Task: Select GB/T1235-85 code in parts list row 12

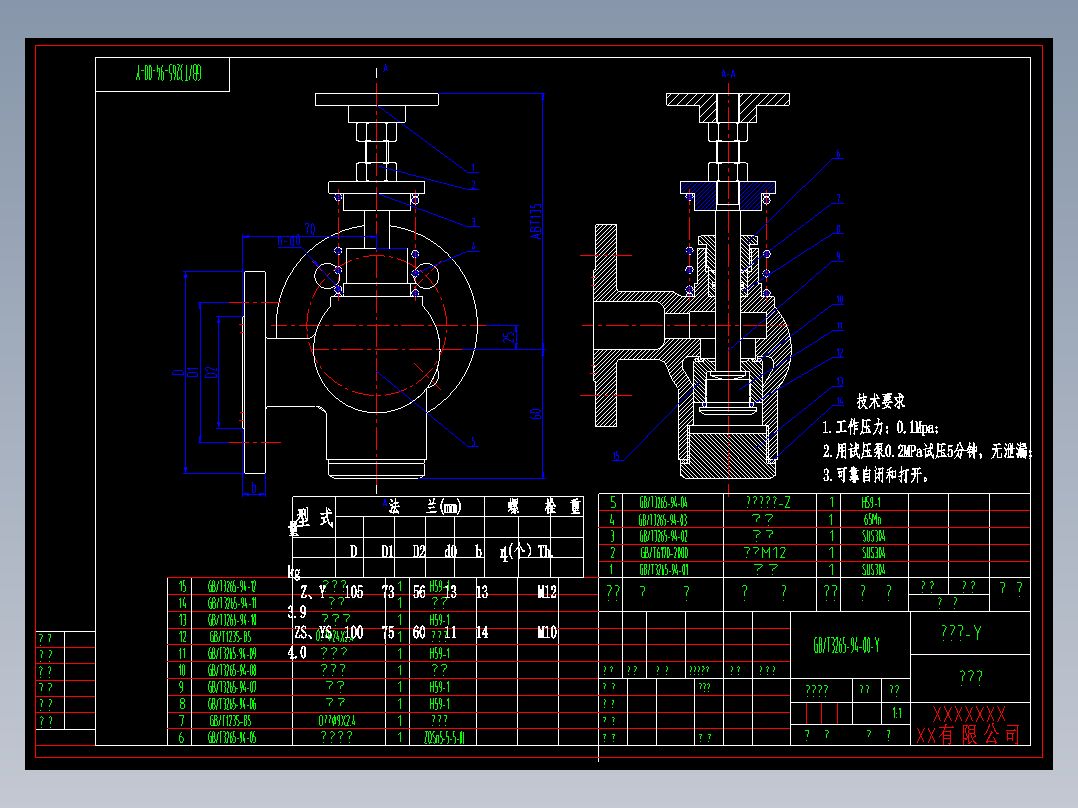Action: [230, 637]
